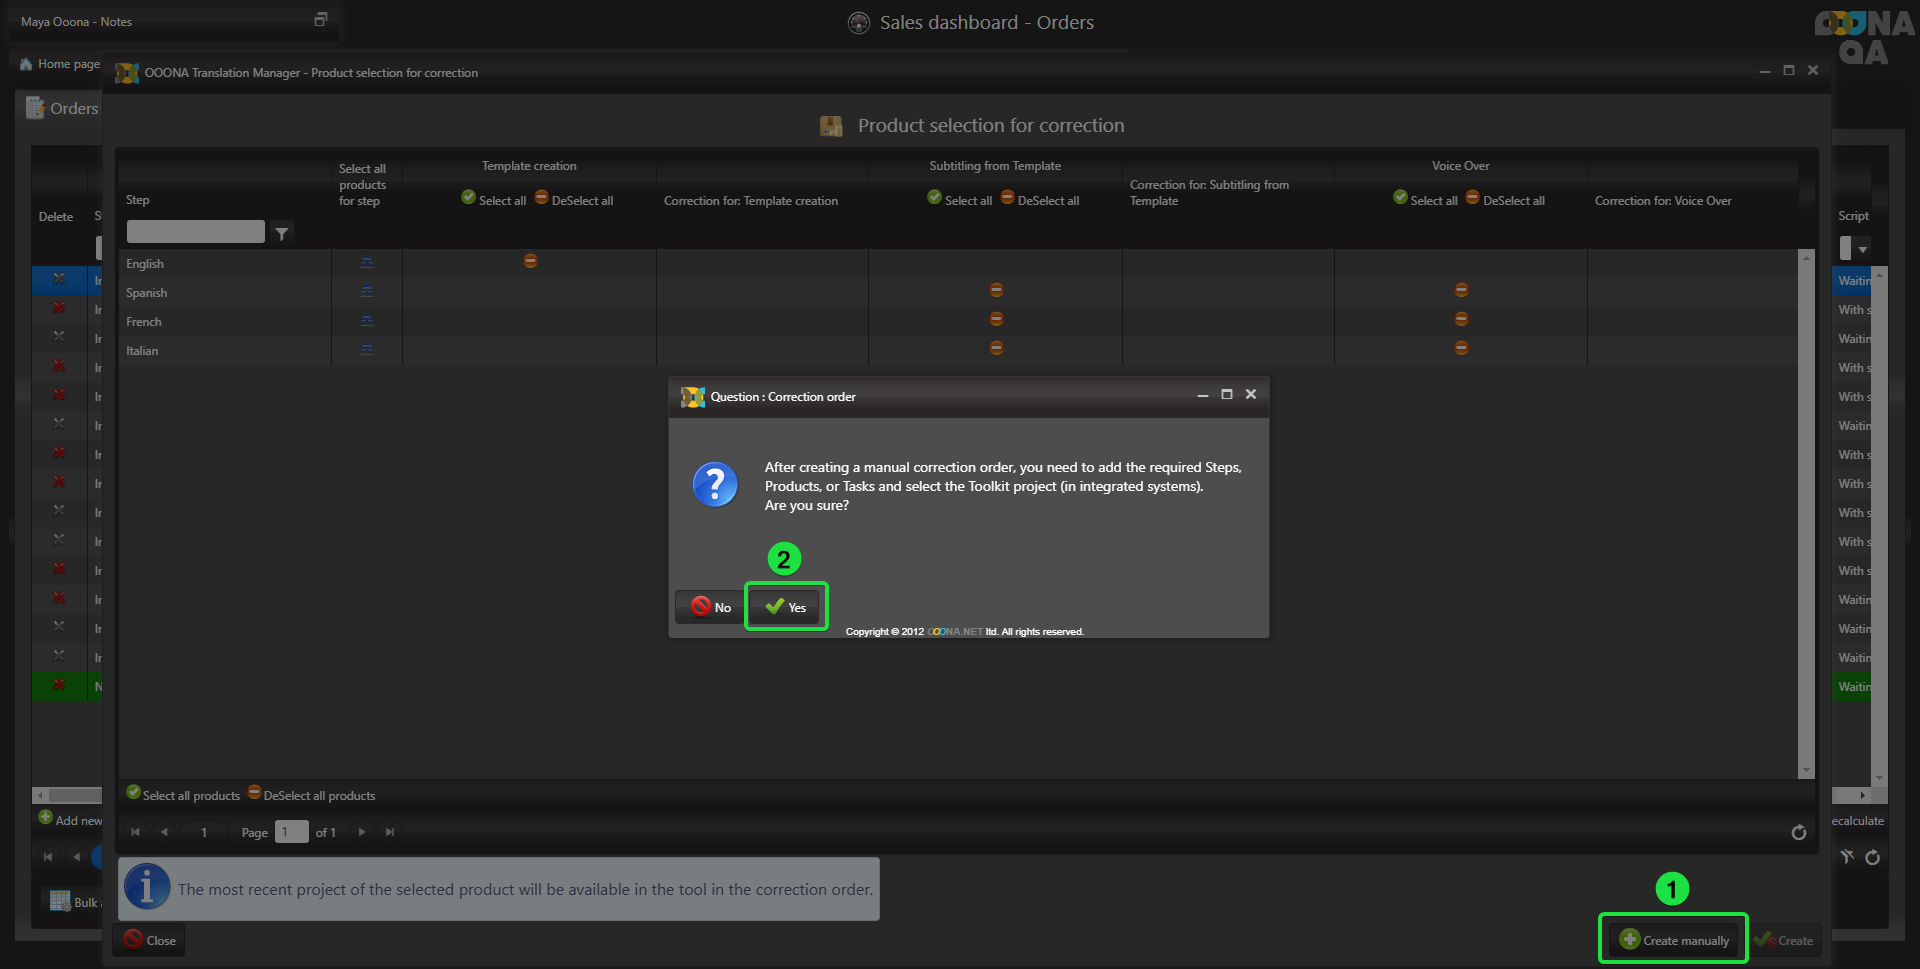Viewport: 1920px width, 969px height.
Task: Go to next page in pagination
Action: tap(362, 832)
